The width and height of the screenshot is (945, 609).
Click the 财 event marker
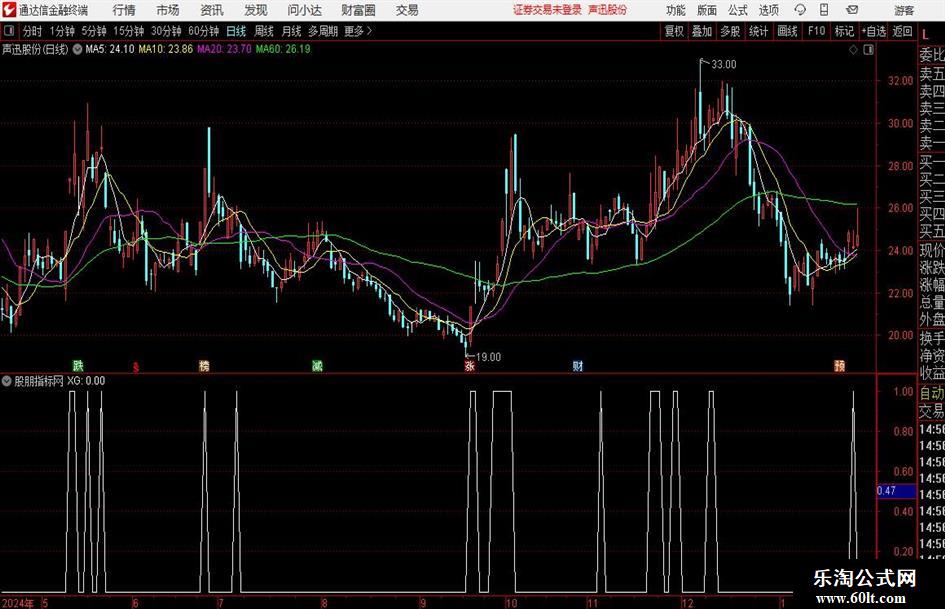[x=578, y=365]
